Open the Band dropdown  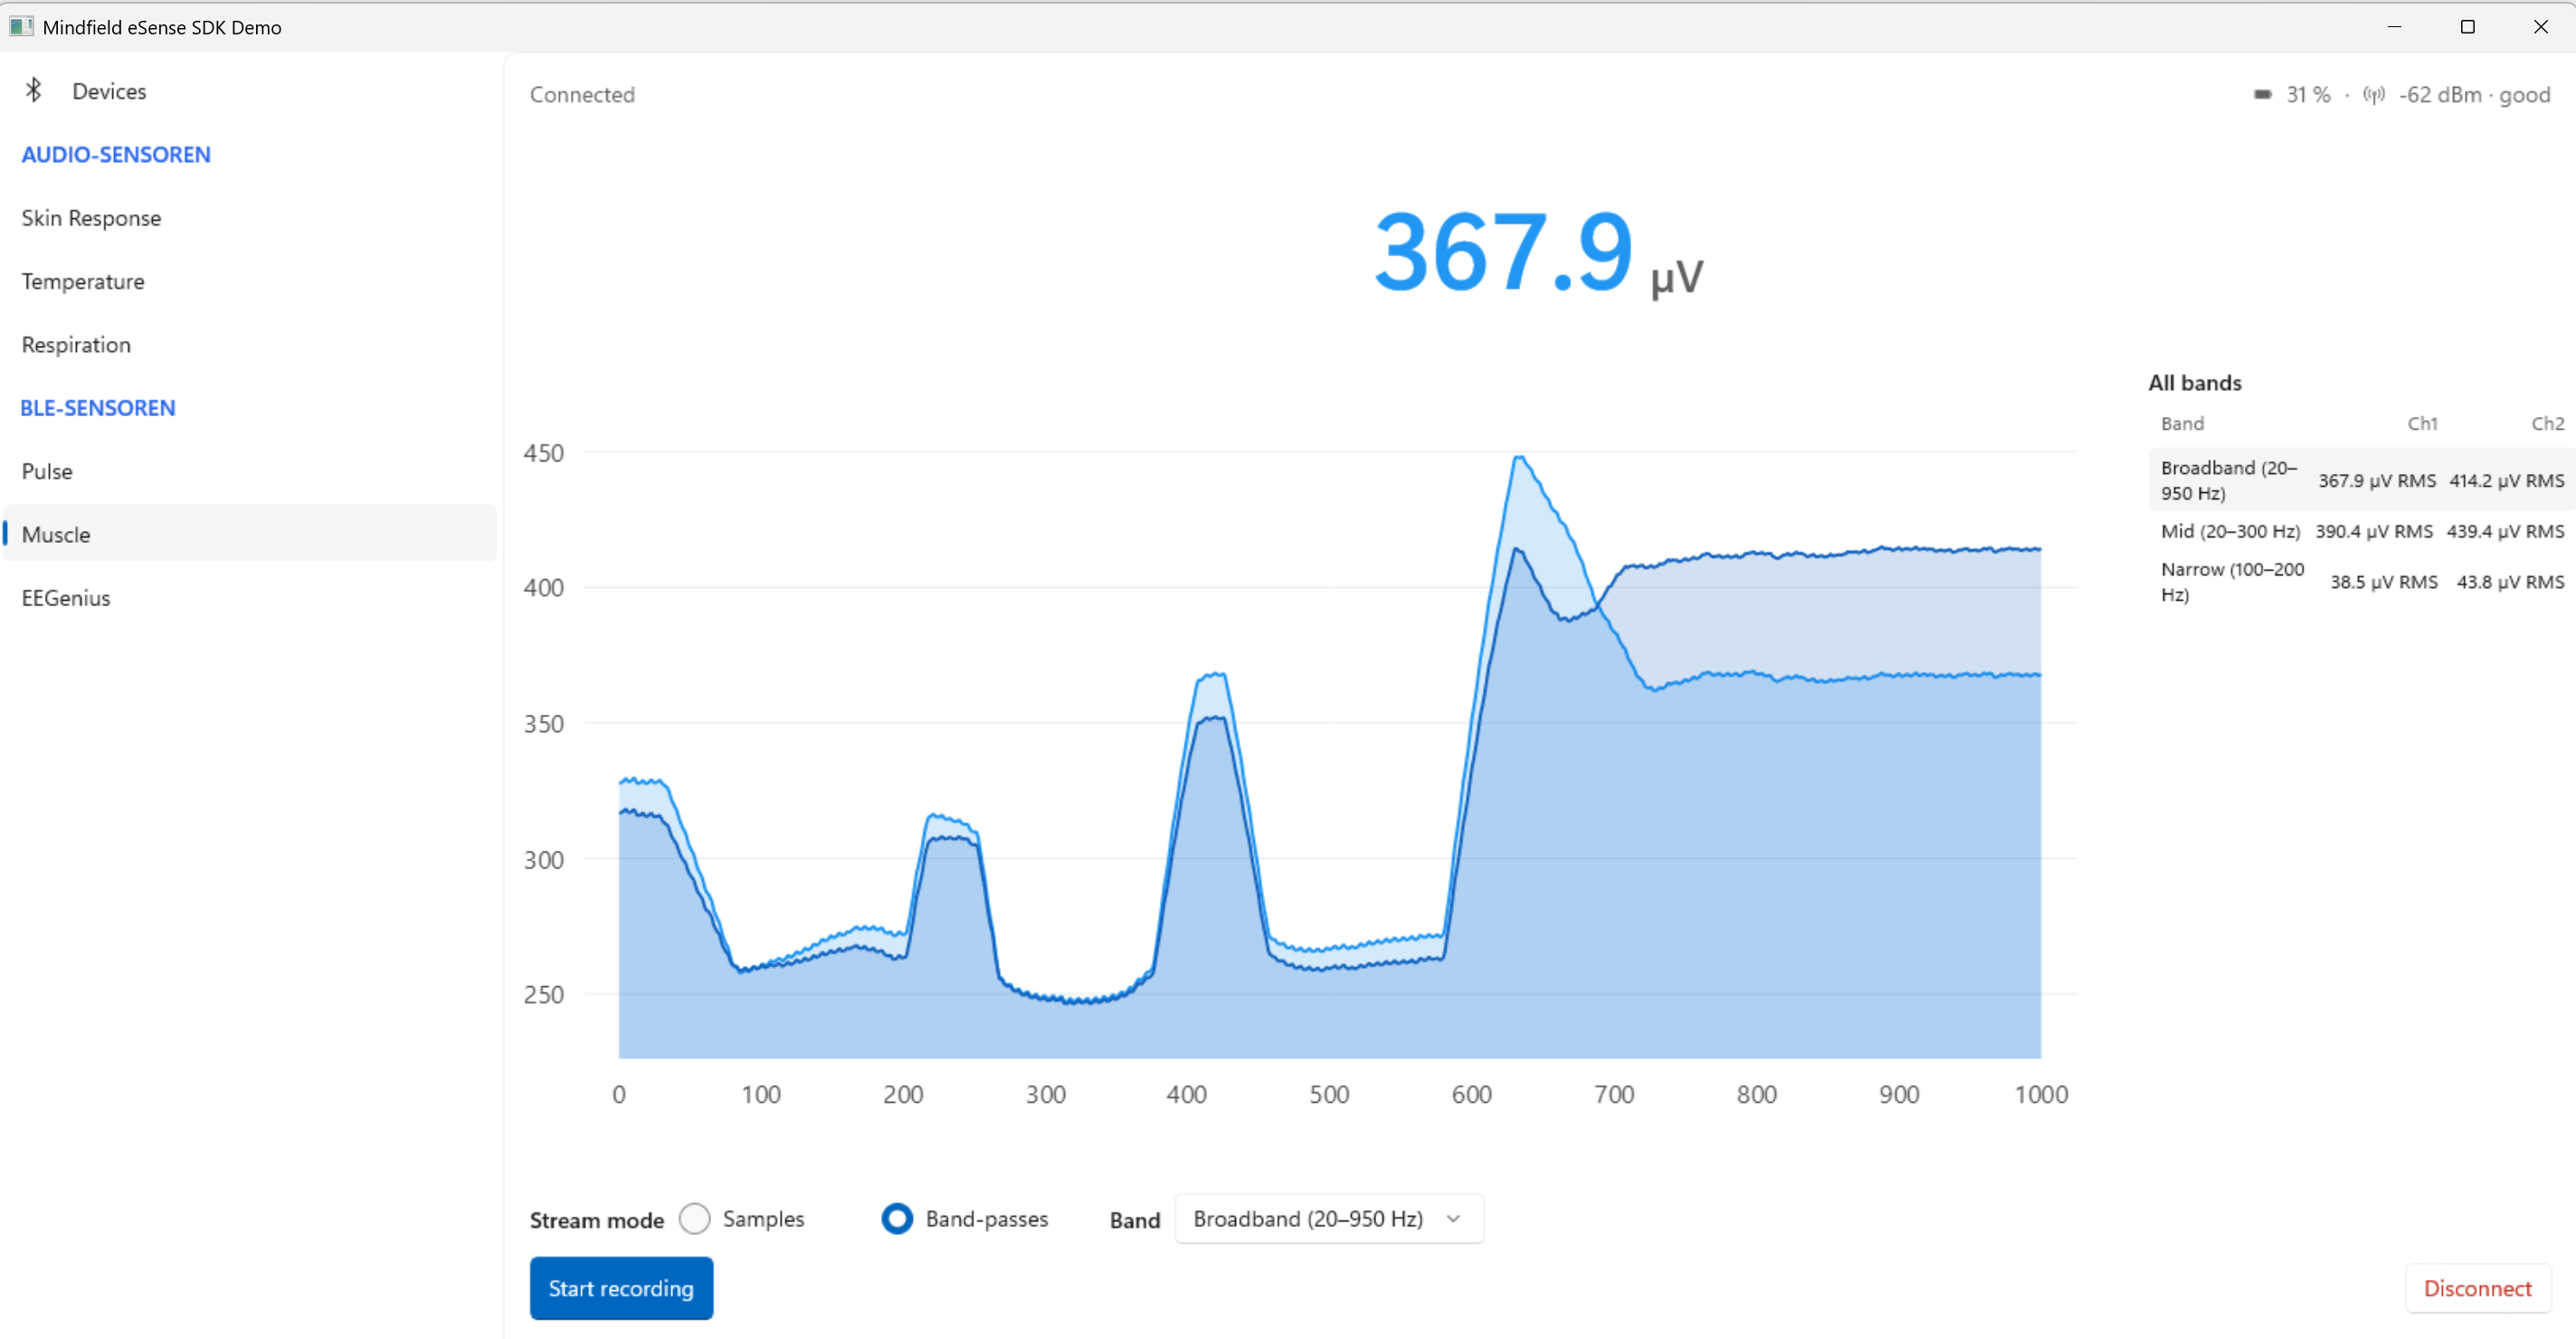1329,1219
